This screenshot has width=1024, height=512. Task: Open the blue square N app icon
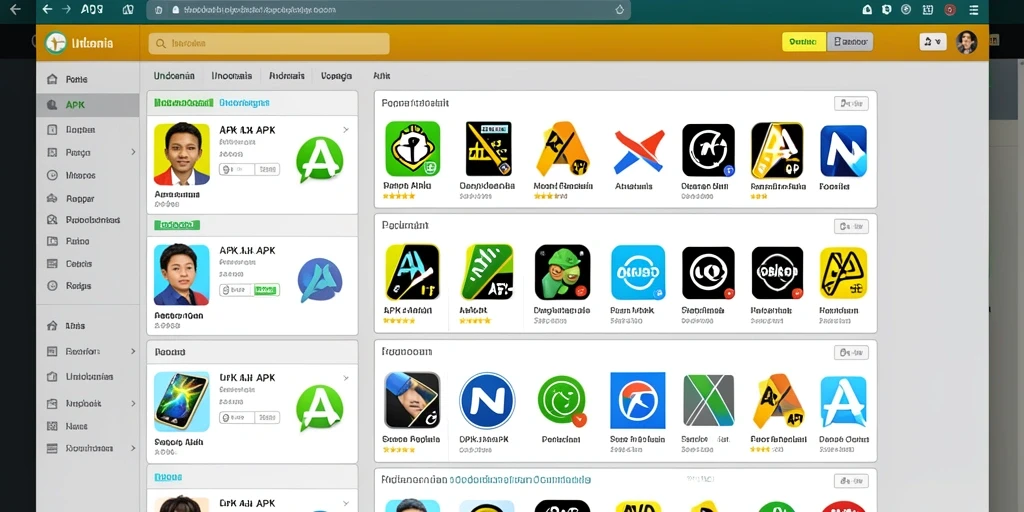843,151
